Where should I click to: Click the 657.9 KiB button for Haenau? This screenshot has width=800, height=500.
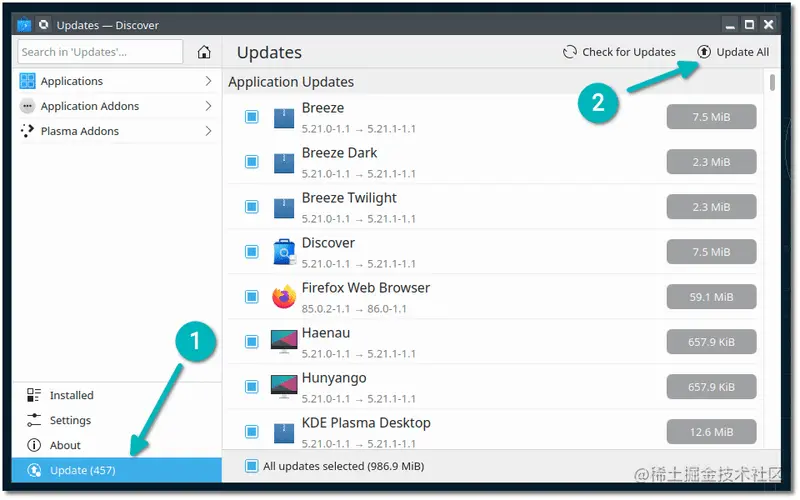[x=711, y=341]
